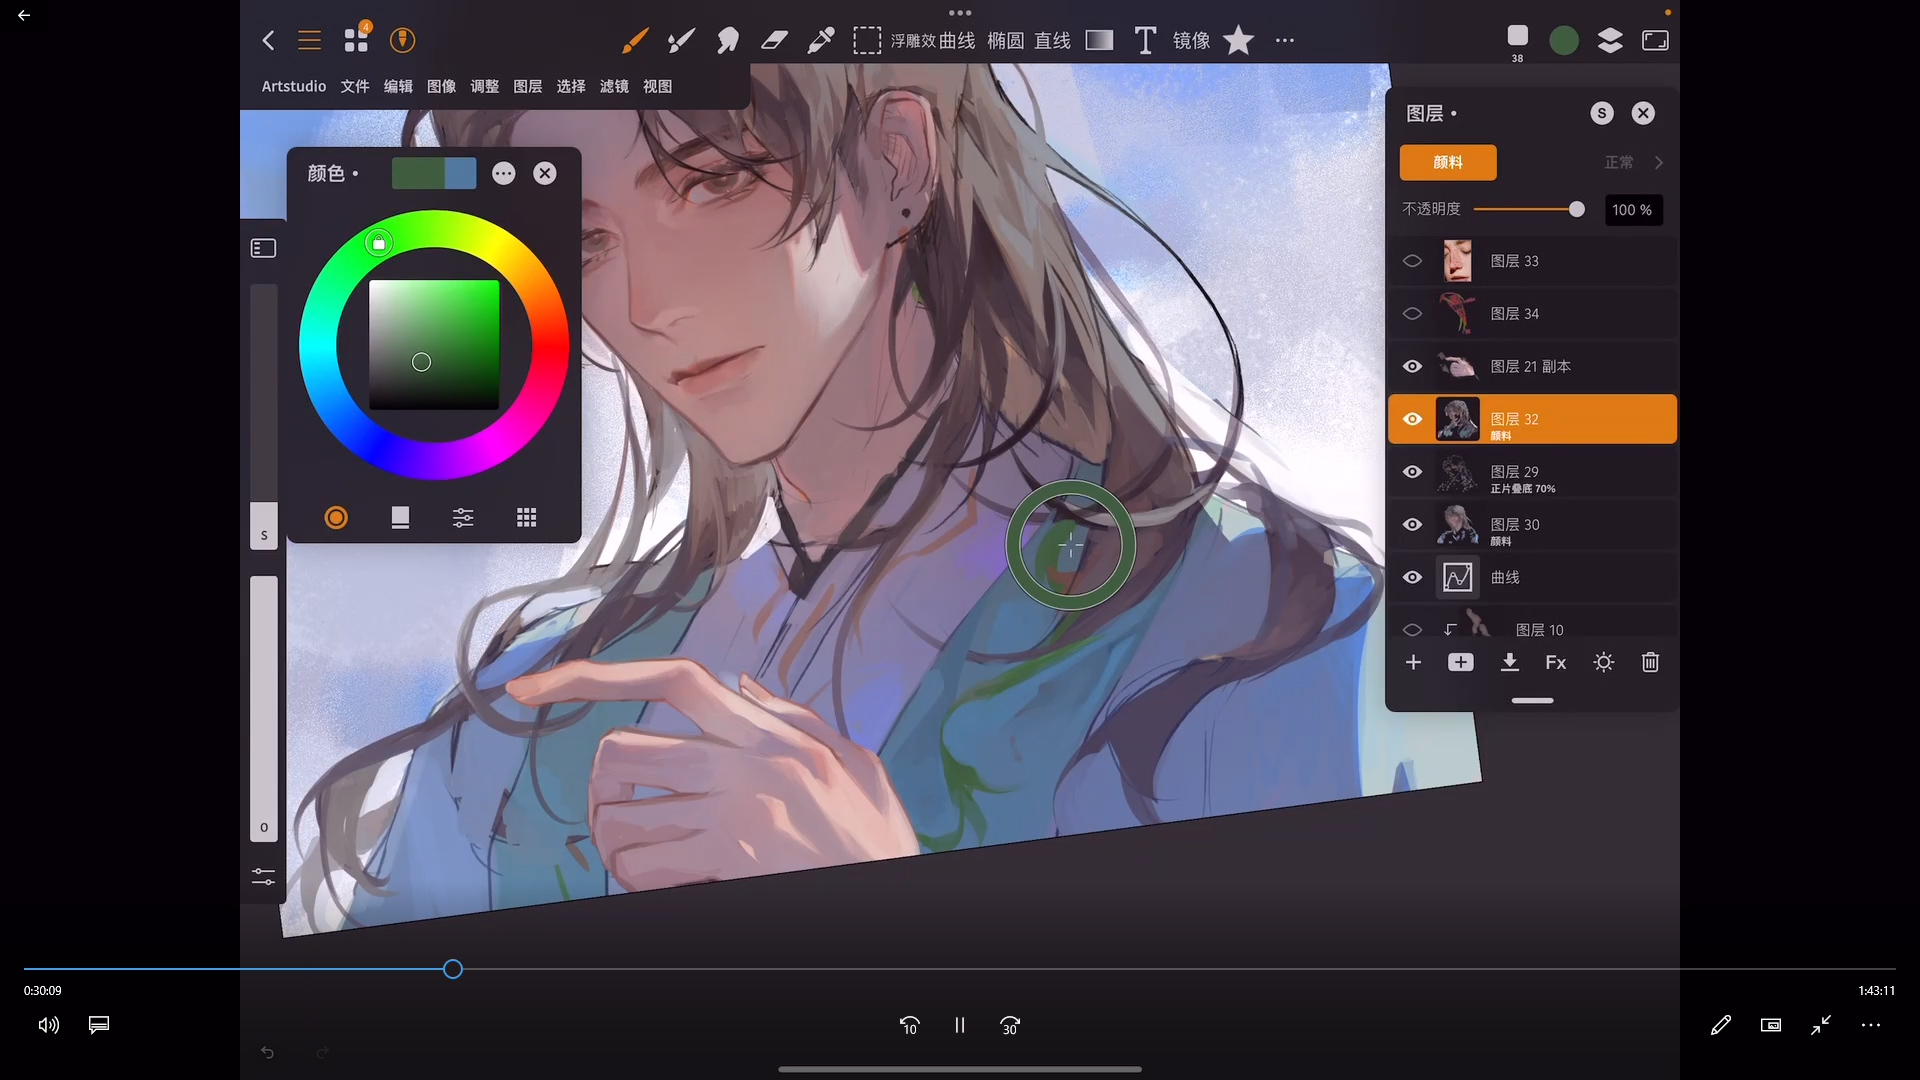This screenshot has height=1080, width=1920.
Task: Open the layers stack icon
Action: click(1610, 40)
